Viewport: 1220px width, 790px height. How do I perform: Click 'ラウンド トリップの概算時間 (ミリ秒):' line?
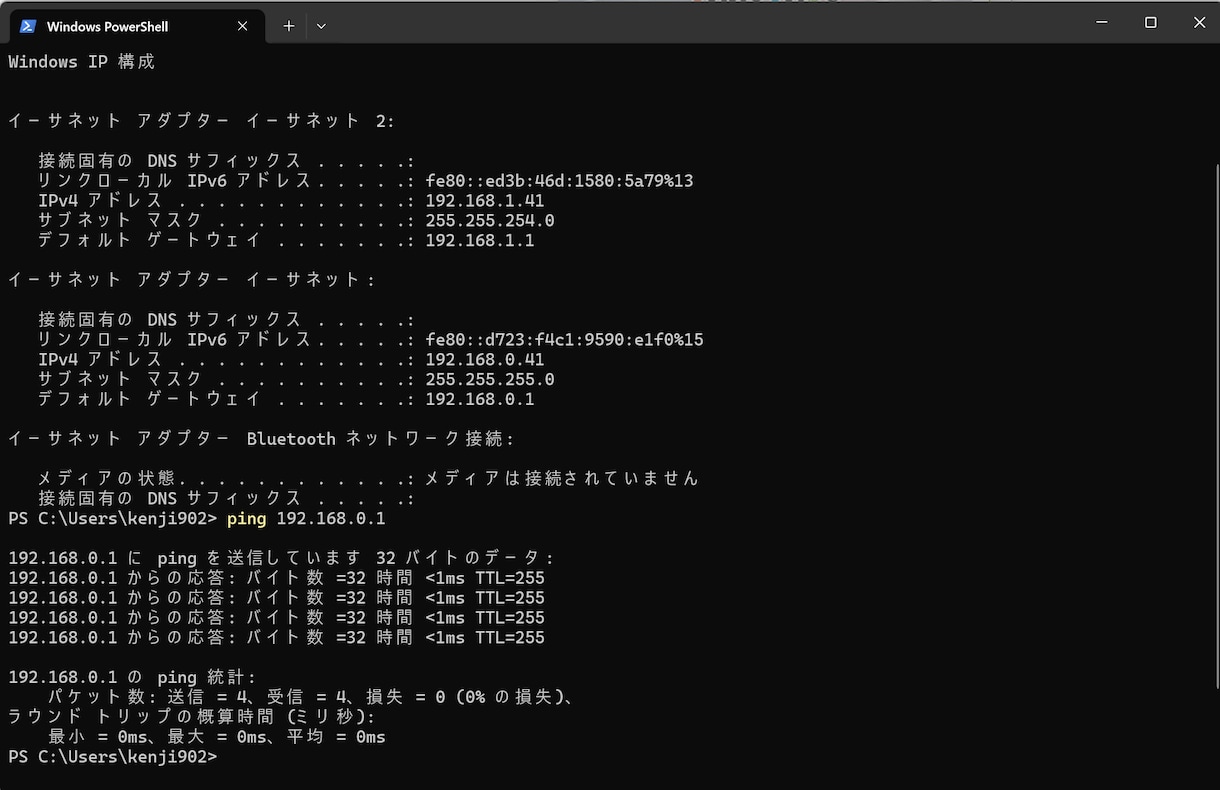(x=192, y=717)
